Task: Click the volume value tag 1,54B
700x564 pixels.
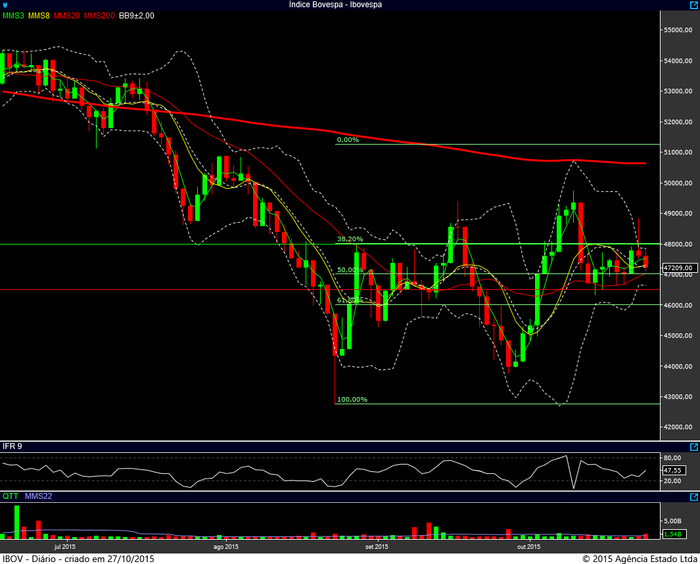Action: pos(673,534)
